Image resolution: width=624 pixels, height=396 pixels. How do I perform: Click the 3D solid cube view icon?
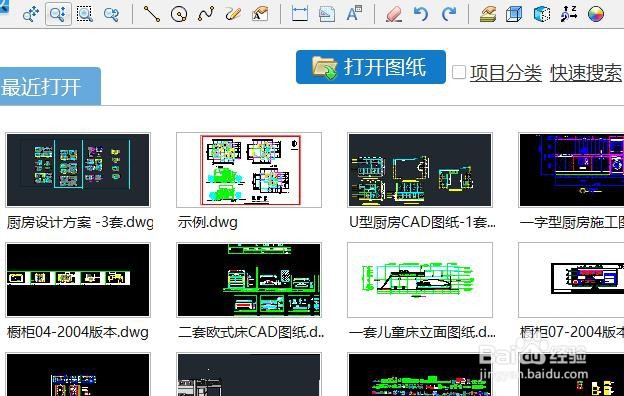(x=542, y=14)
